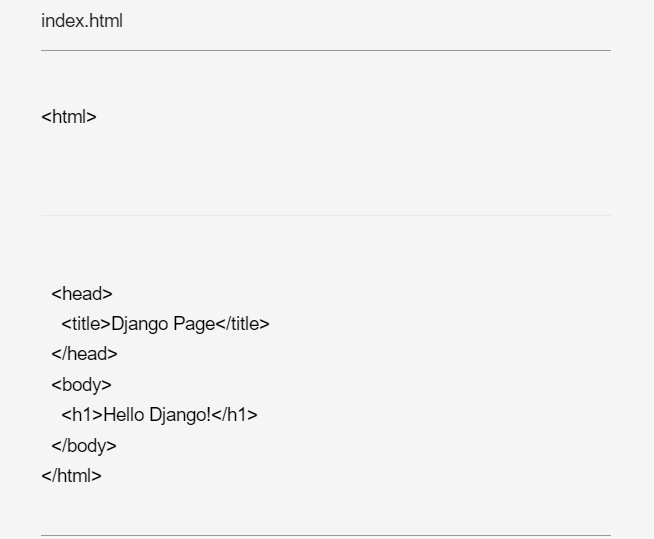The width and height of the screenshot is (654, 539).
Task: Click the opening <html> tag
Action: pyautogui.click(x=69, y=117)
